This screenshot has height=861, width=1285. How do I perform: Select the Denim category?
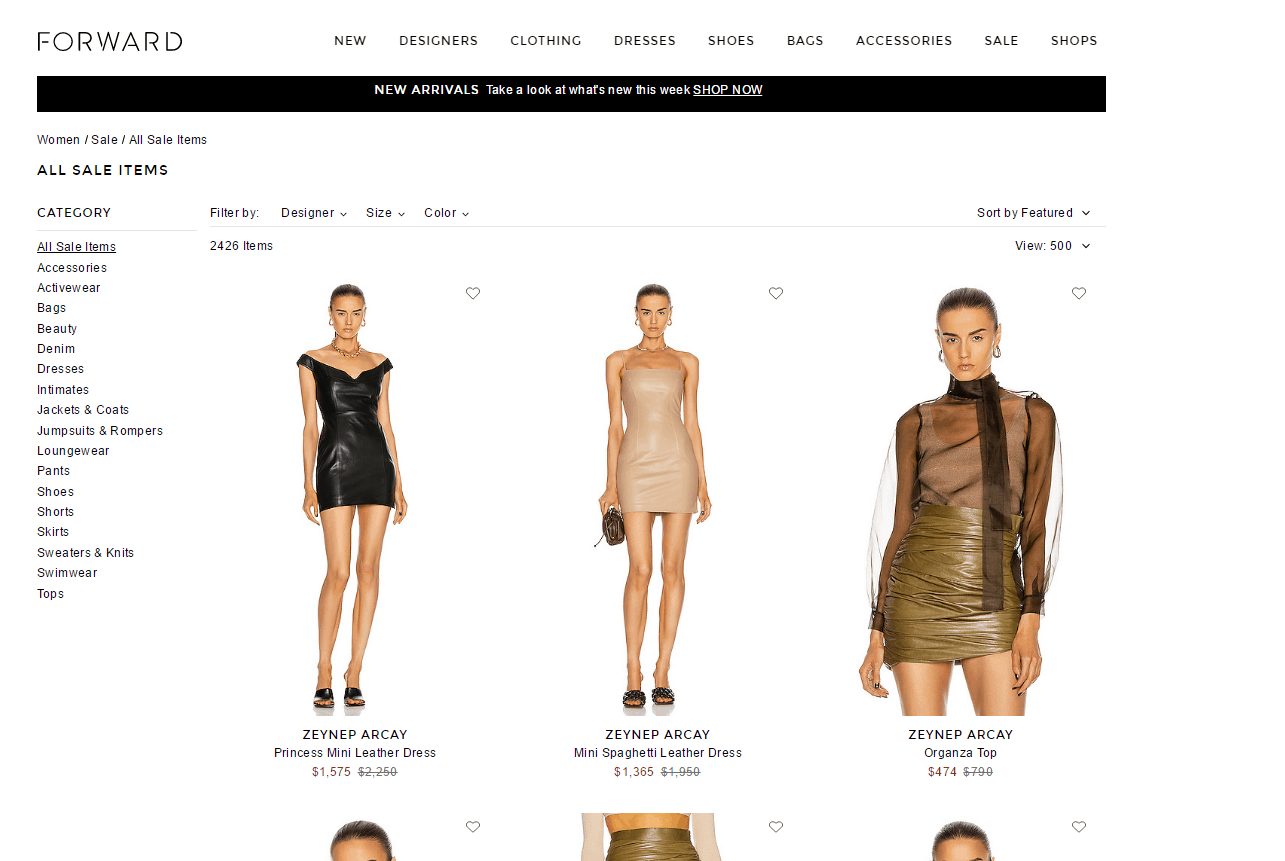pos(56,349)
